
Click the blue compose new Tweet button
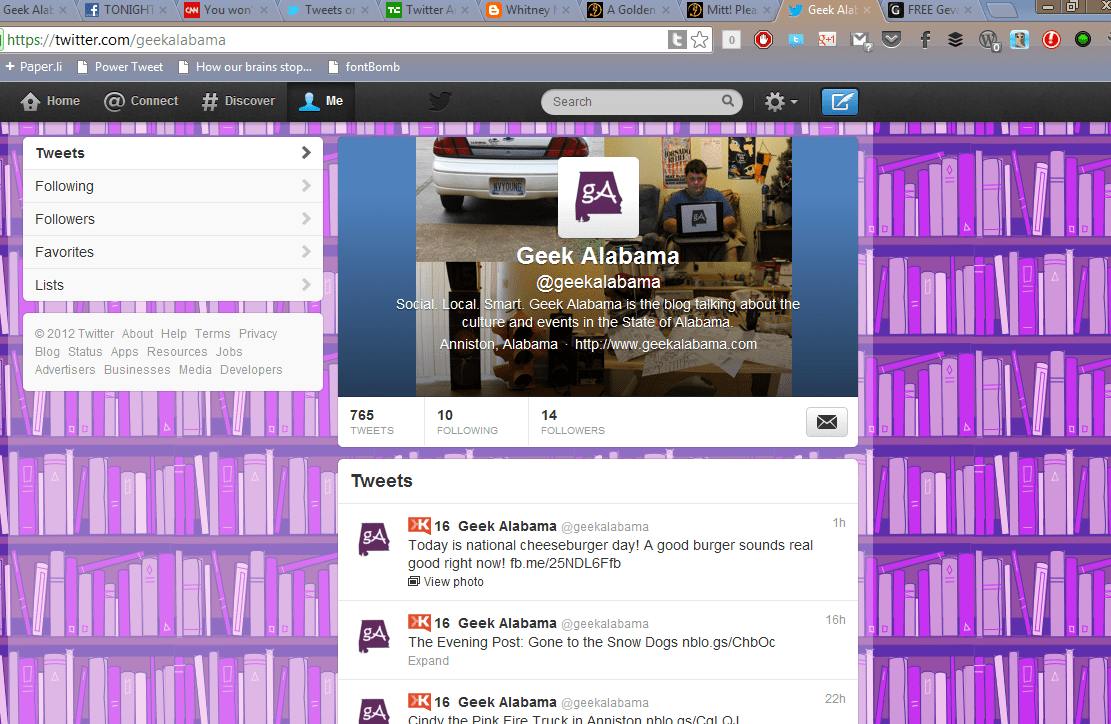840,101
